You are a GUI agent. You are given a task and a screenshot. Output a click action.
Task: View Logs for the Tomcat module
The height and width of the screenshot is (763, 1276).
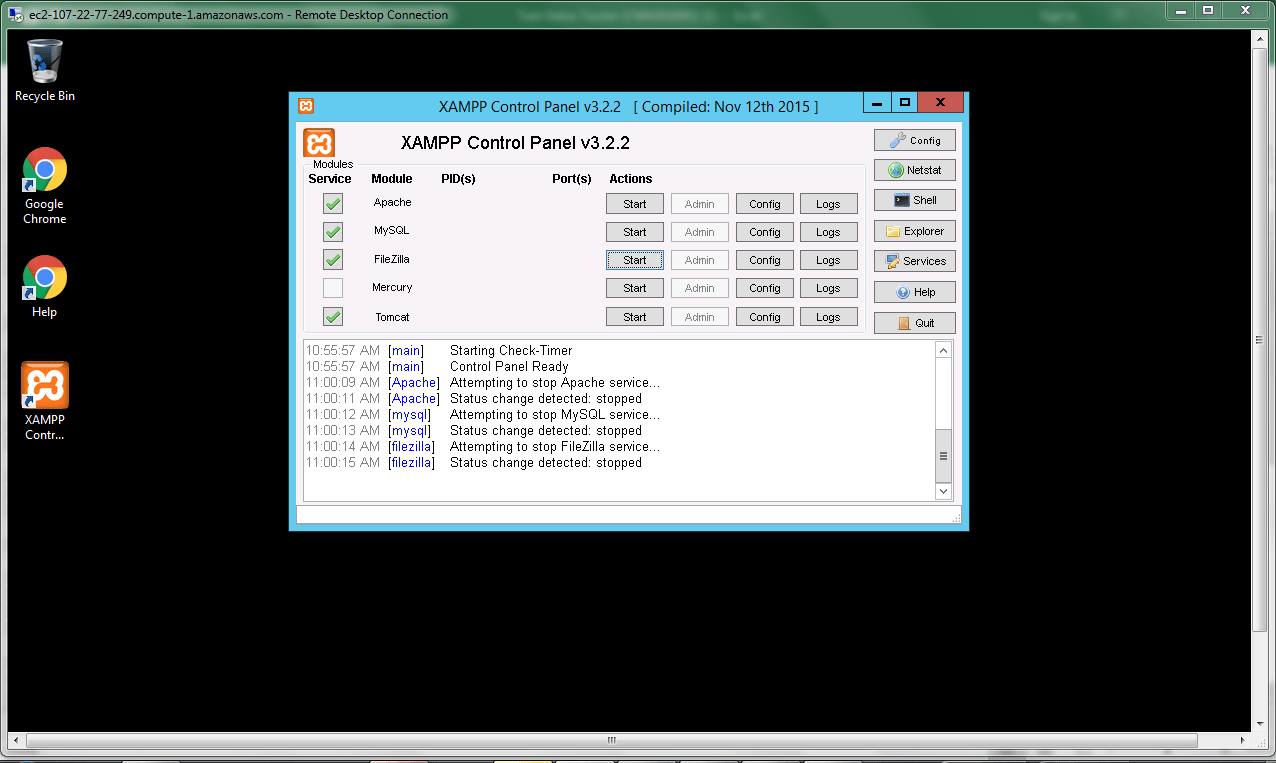[828, 317]
